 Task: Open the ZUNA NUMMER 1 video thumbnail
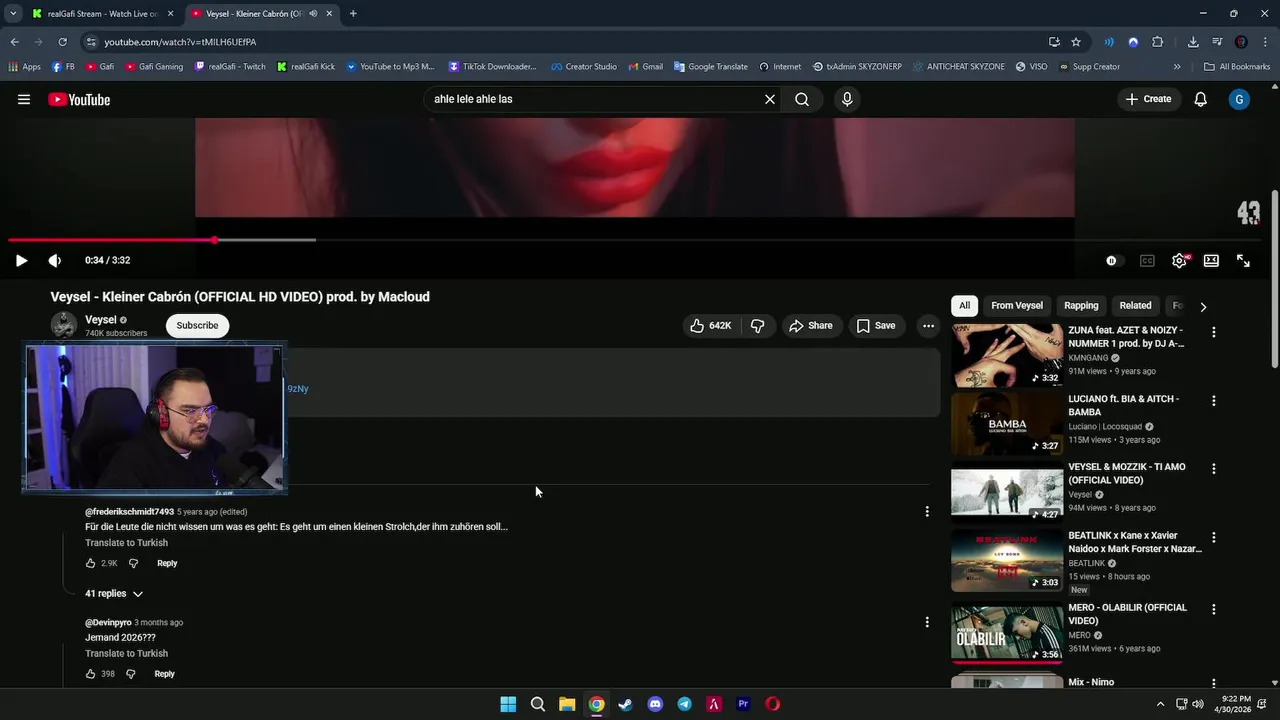1007,355
